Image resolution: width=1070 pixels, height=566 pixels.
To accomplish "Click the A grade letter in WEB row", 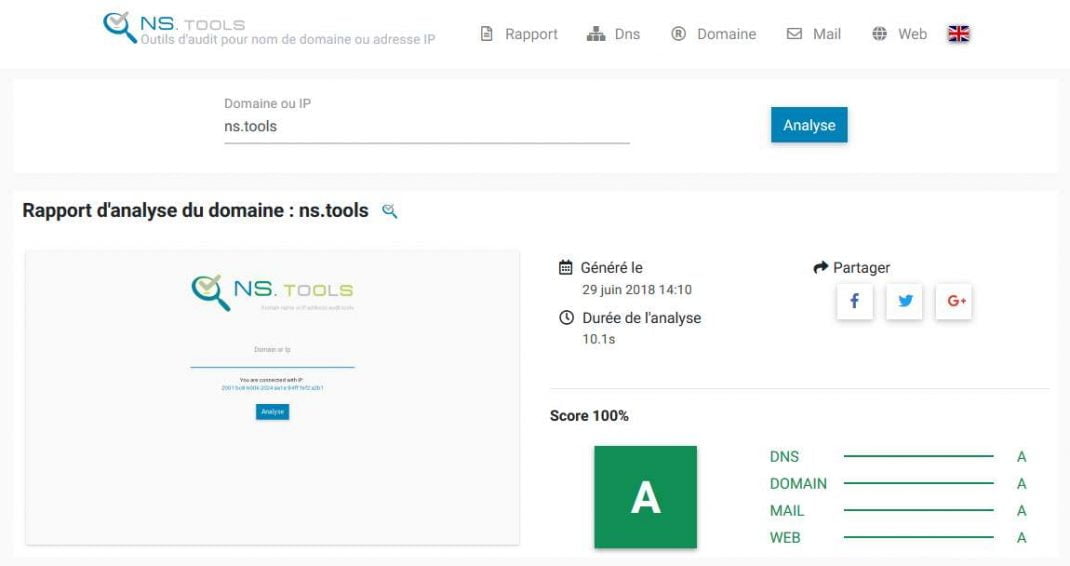I will [x=1022, y=538].
